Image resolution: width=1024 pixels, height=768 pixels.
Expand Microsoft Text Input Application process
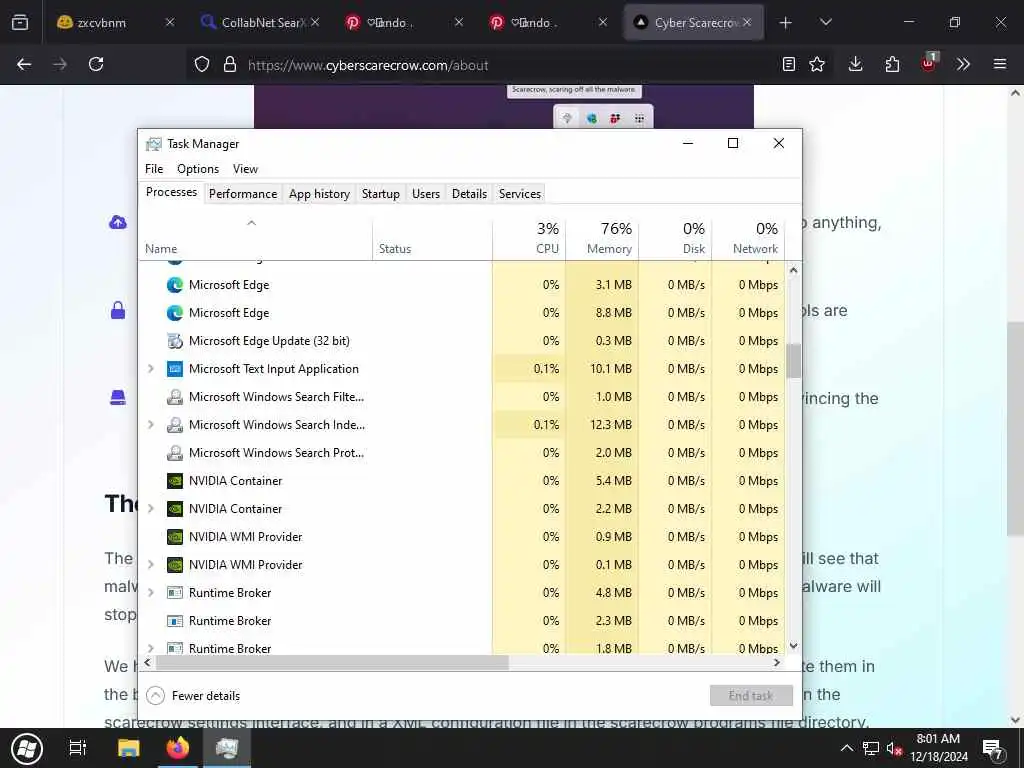click(151, 369)
